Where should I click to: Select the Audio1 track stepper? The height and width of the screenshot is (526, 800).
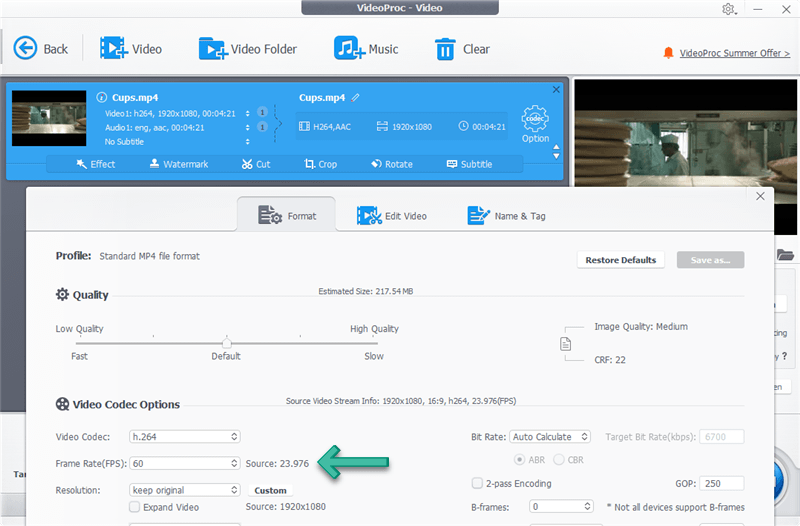pos(247,128)
